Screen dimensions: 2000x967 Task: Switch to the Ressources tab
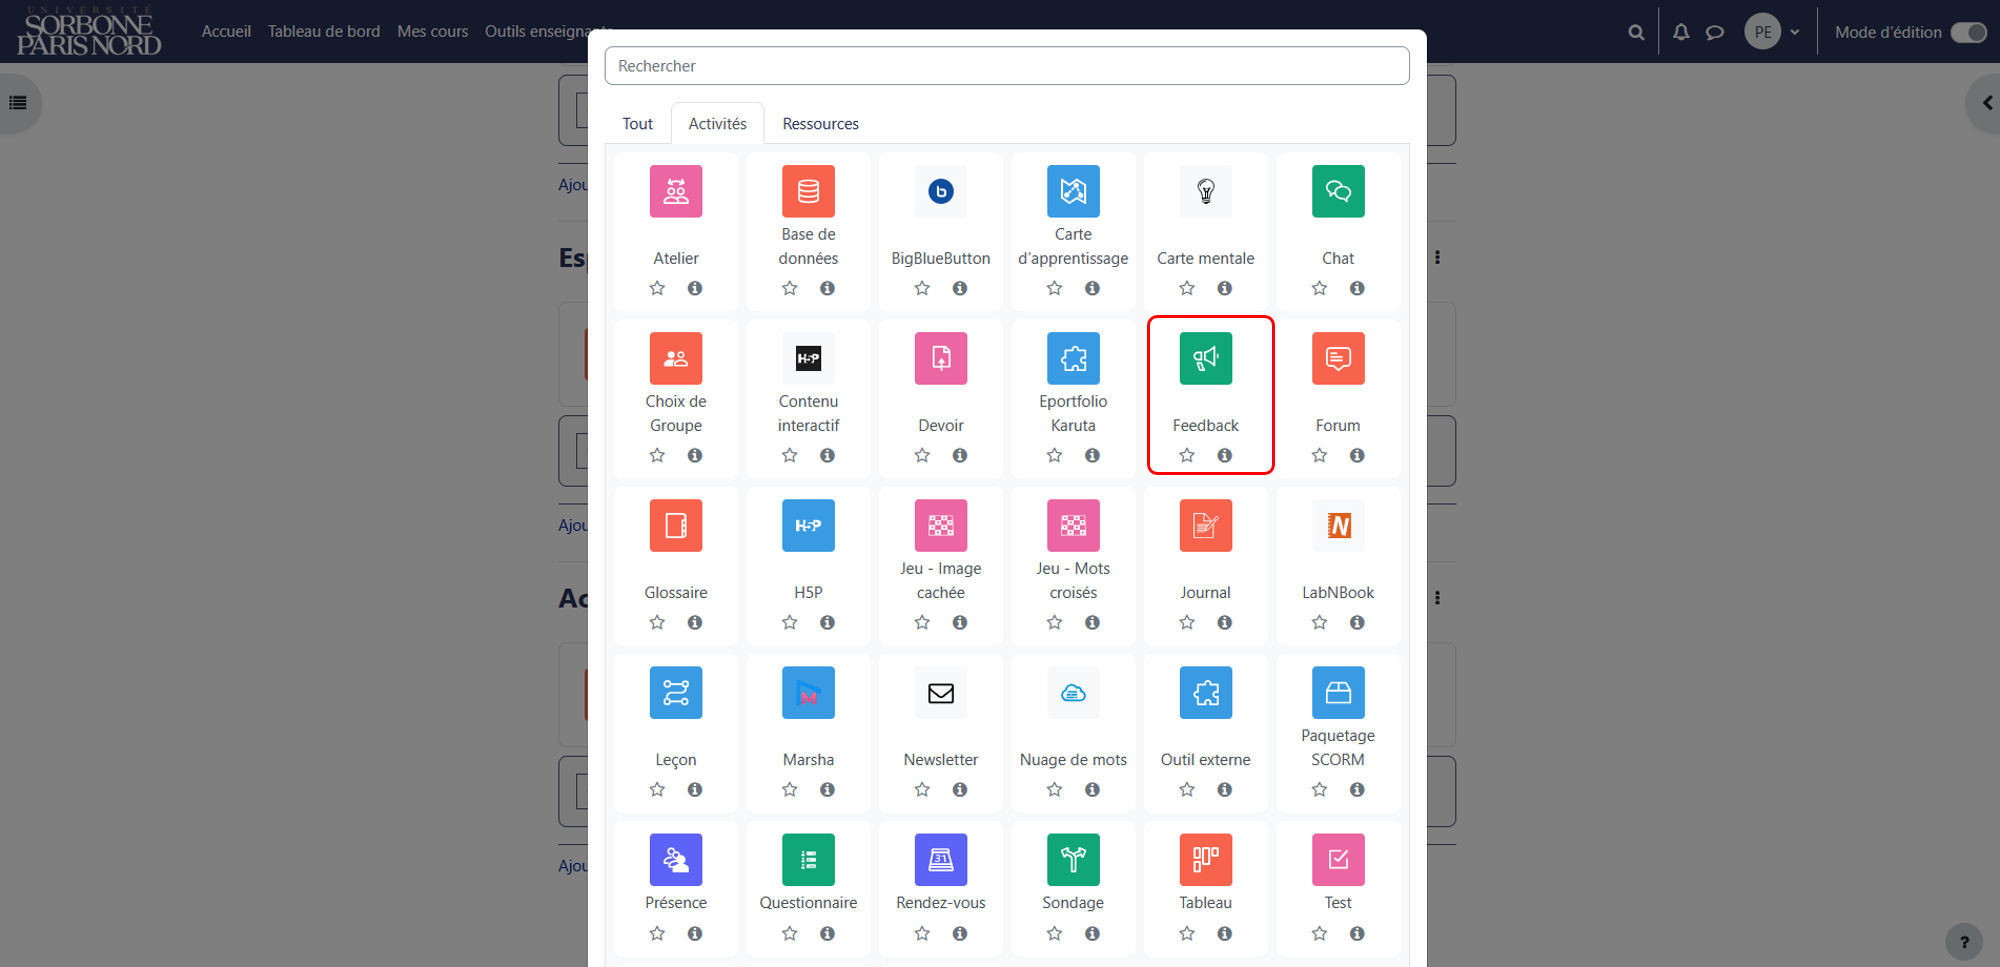tap(820, 123)
